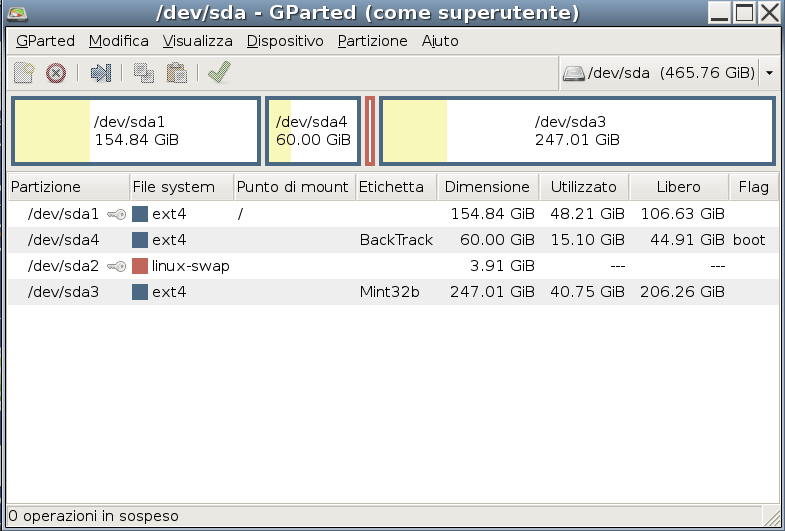The image size is (785, 531).
Task: Select the /dev/sda4 block in disk map
Action: coord(312,131)
